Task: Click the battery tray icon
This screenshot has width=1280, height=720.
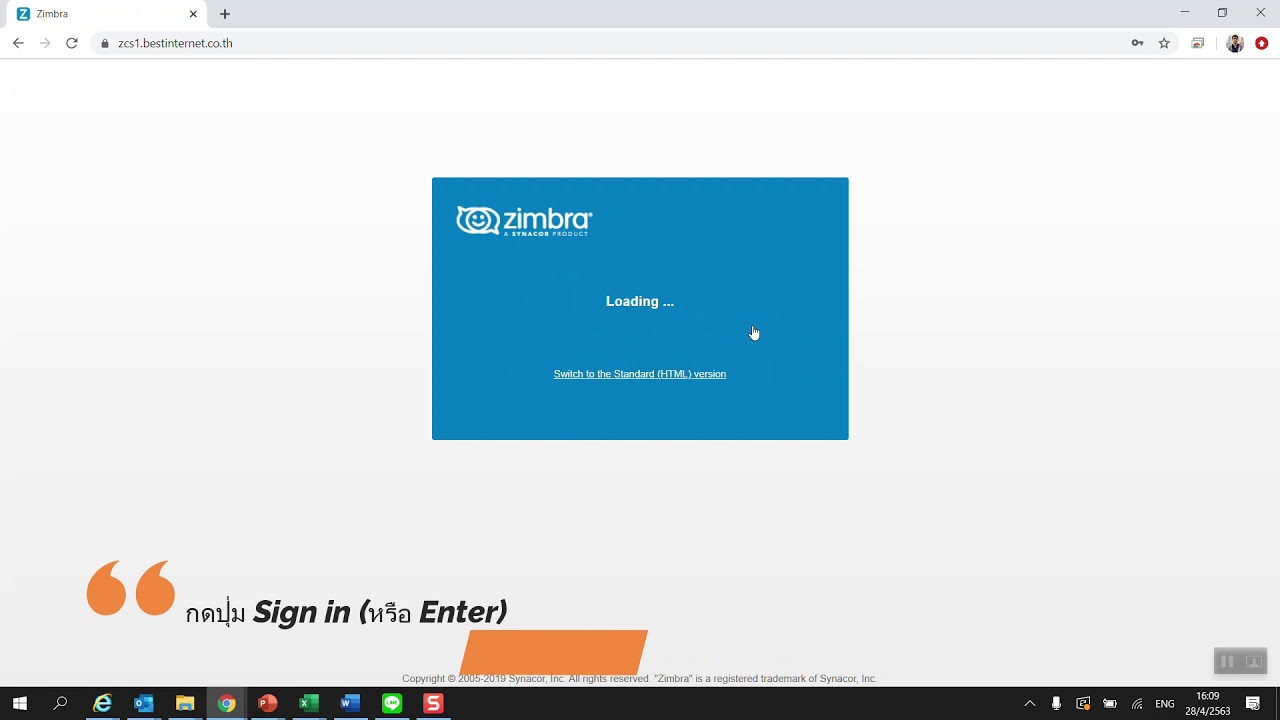Action: click(1110, 704)
